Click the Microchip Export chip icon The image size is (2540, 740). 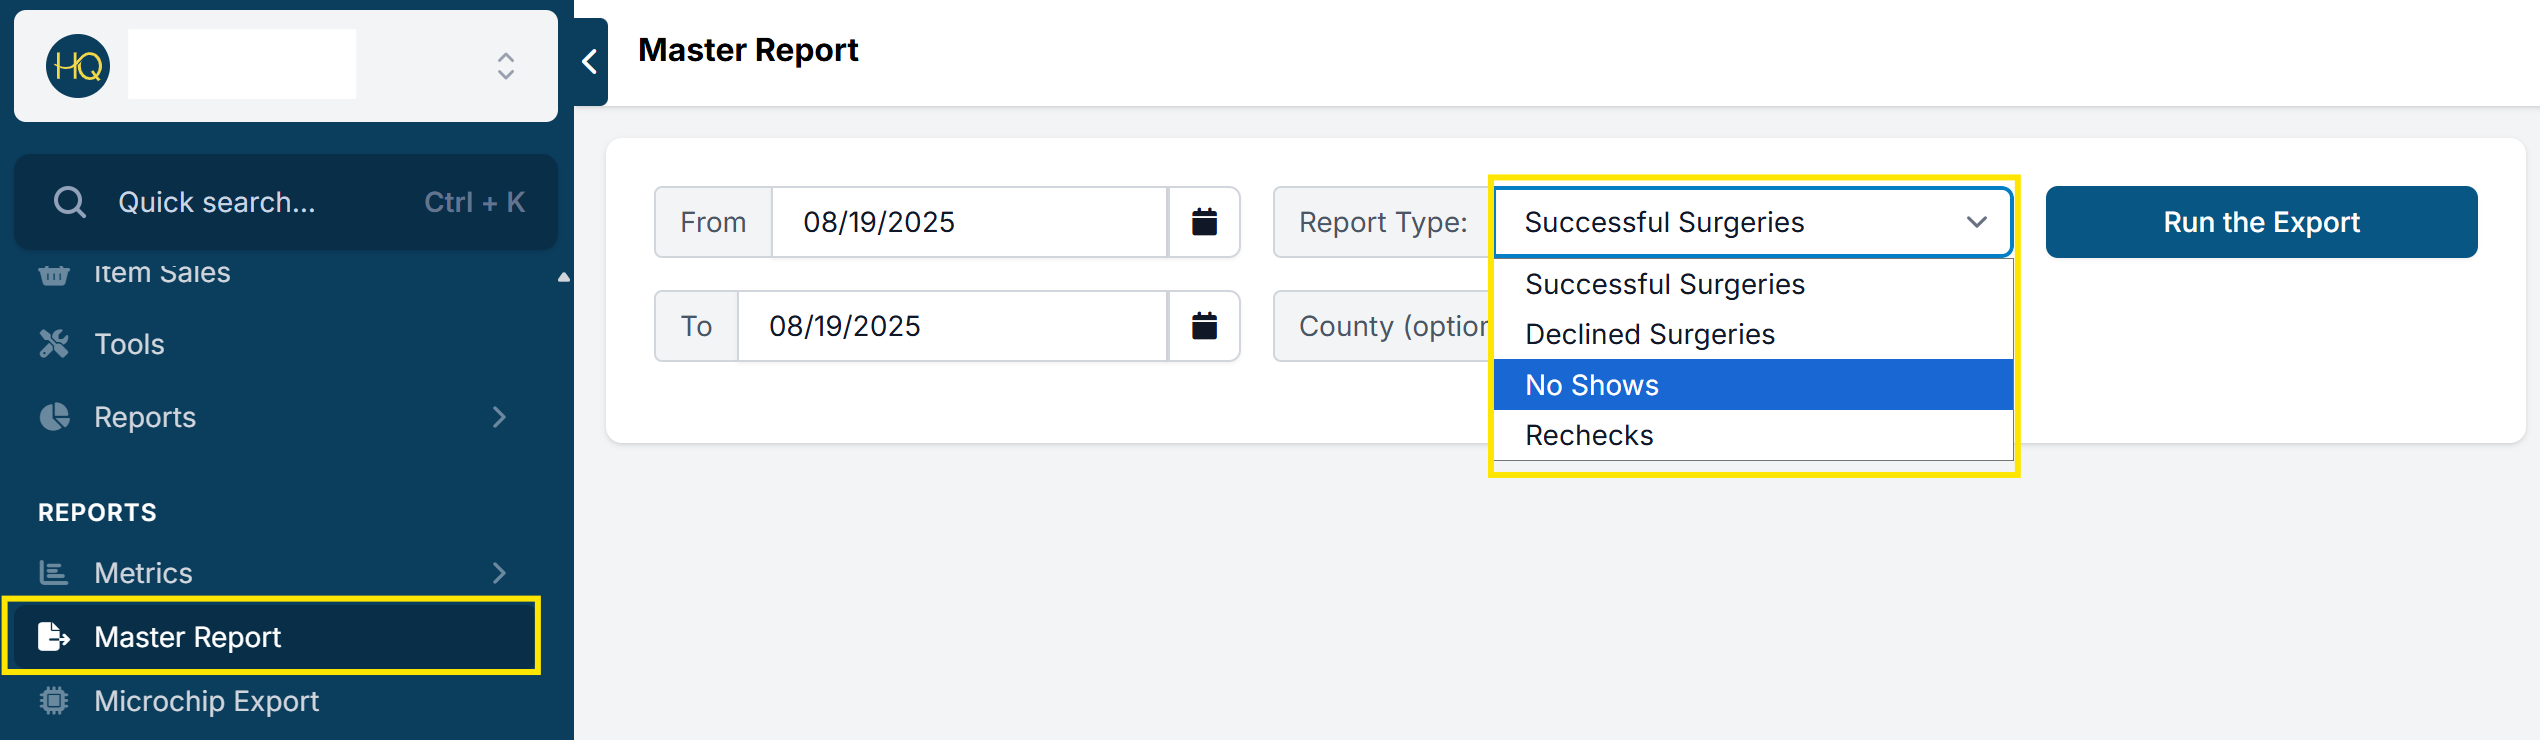pos(54,701)
